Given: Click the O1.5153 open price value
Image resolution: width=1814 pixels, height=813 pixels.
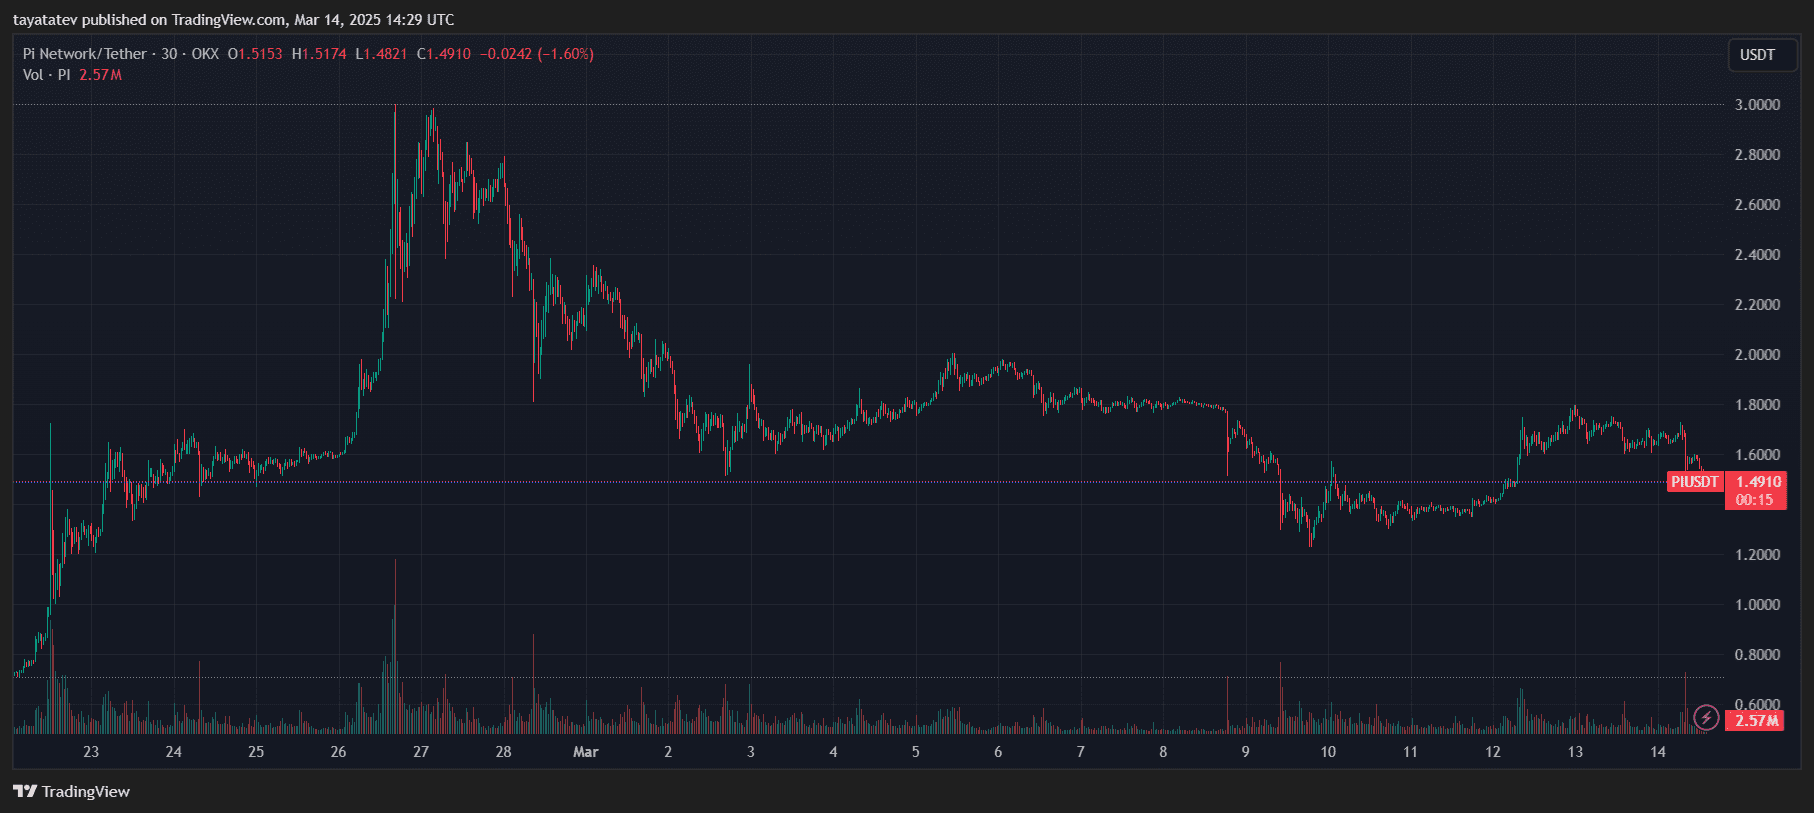Looking at the screenshot, I should pos(255,54).
